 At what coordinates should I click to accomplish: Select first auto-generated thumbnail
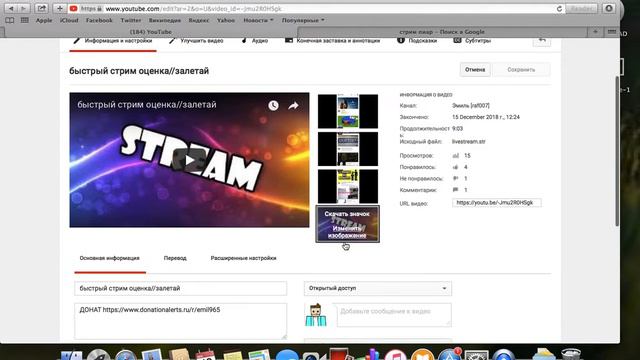tap(348, 111)
